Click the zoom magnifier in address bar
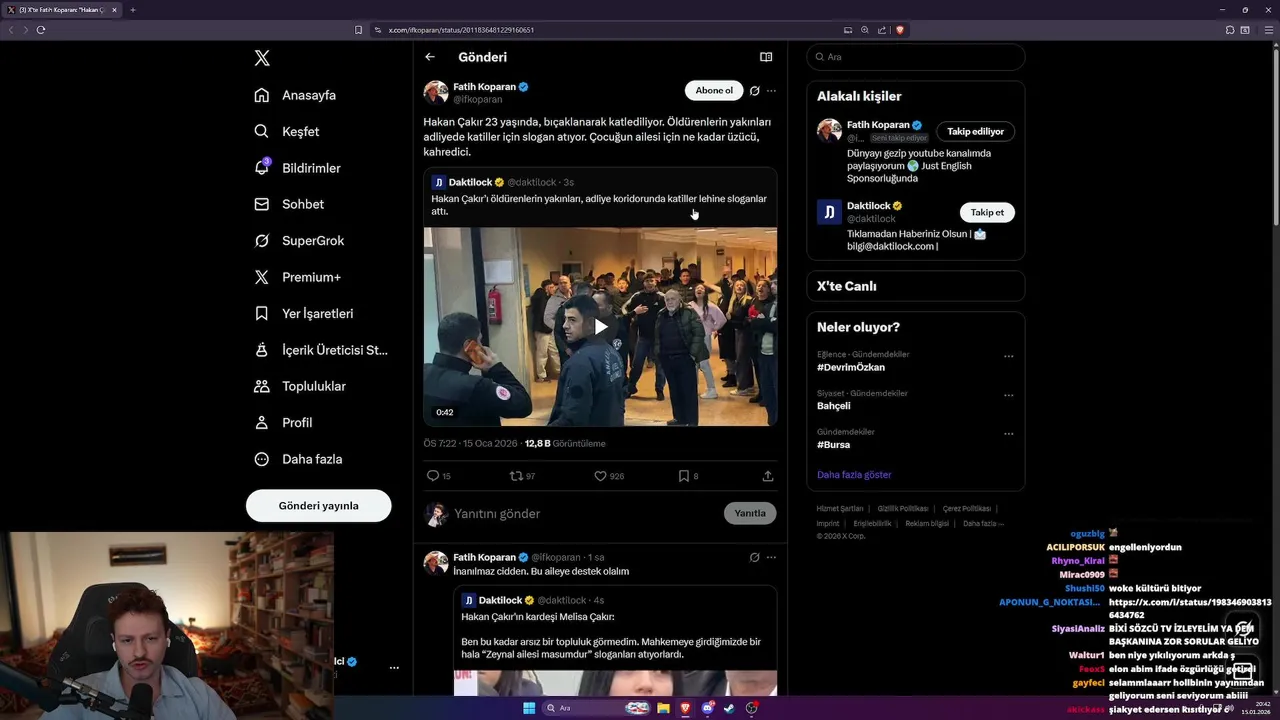1280x720 pixels. click(865, 30)
